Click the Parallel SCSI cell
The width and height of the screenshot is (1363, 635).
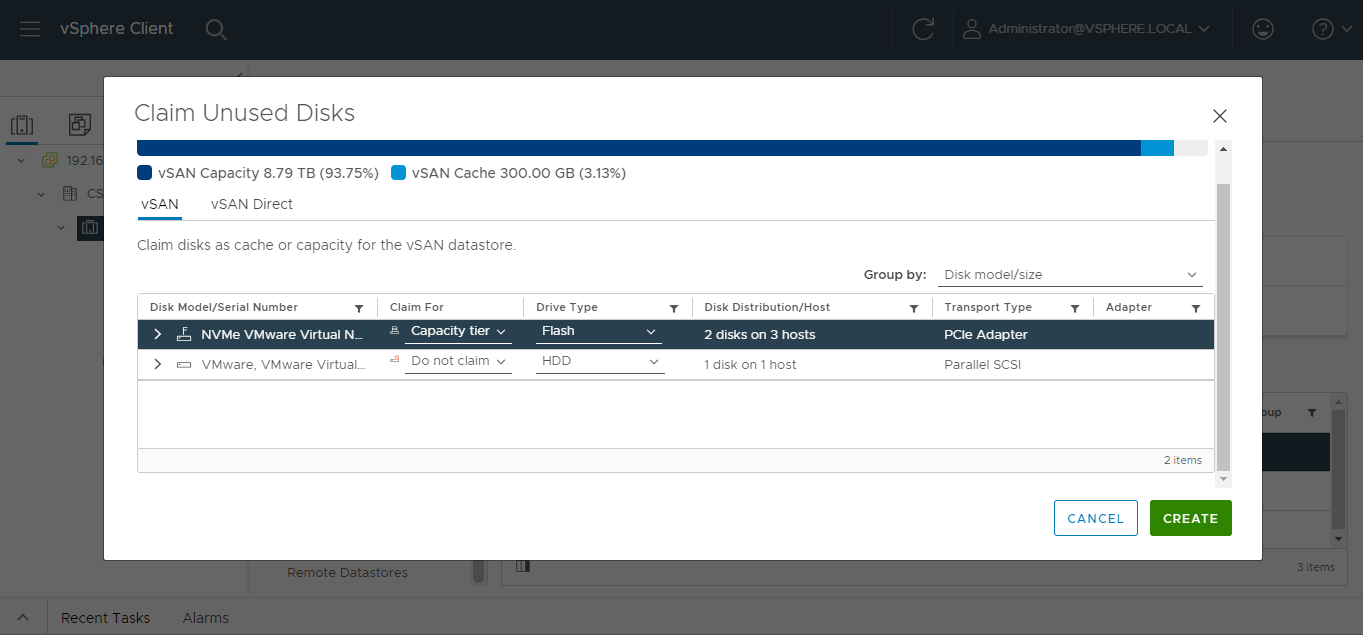(983, 365)
